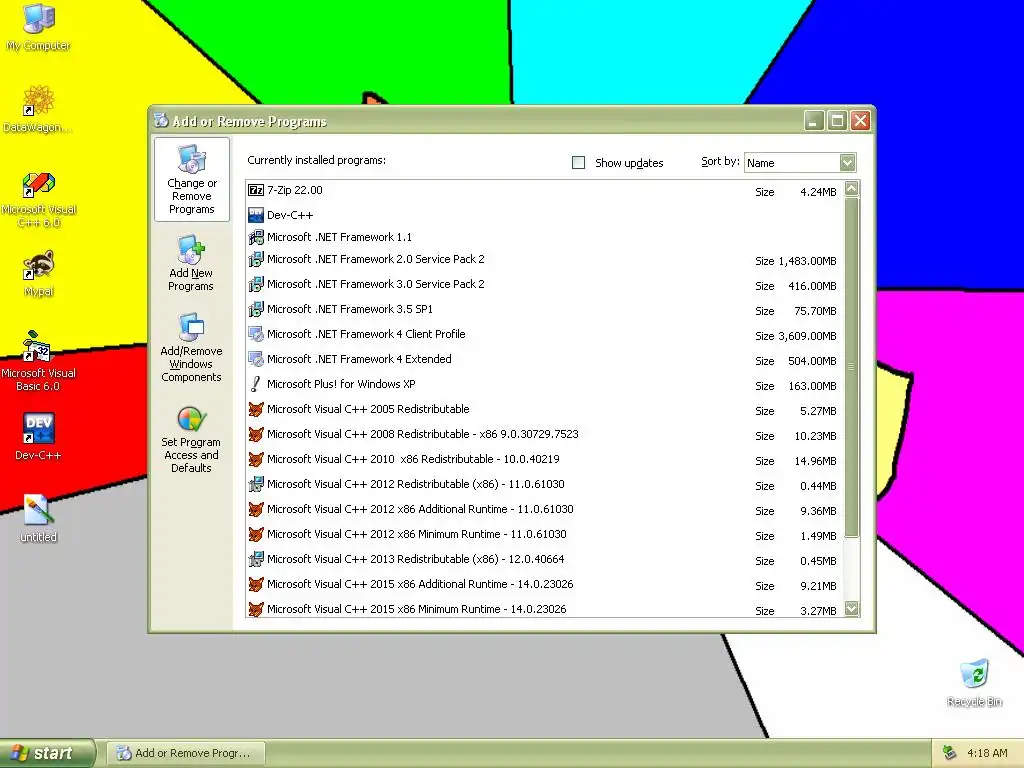Click the program list scrollbar thumb
The height and width of the screenshot is (768, 1024).
852,367
